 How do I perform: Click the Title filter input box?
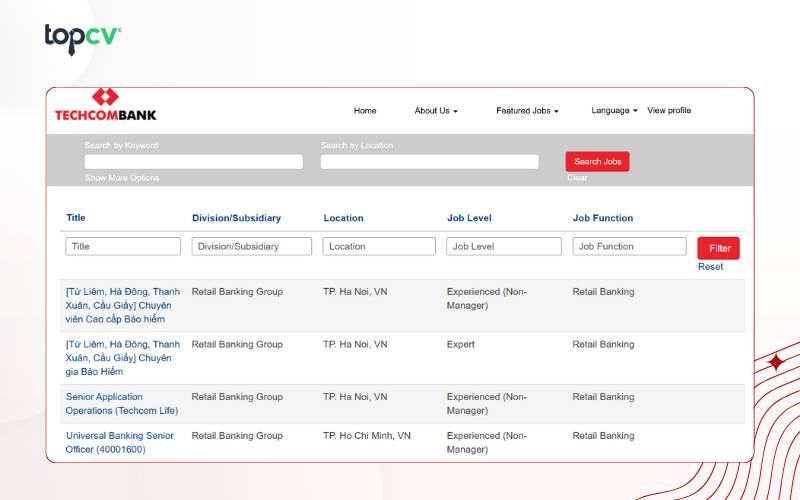pos(123,246)
